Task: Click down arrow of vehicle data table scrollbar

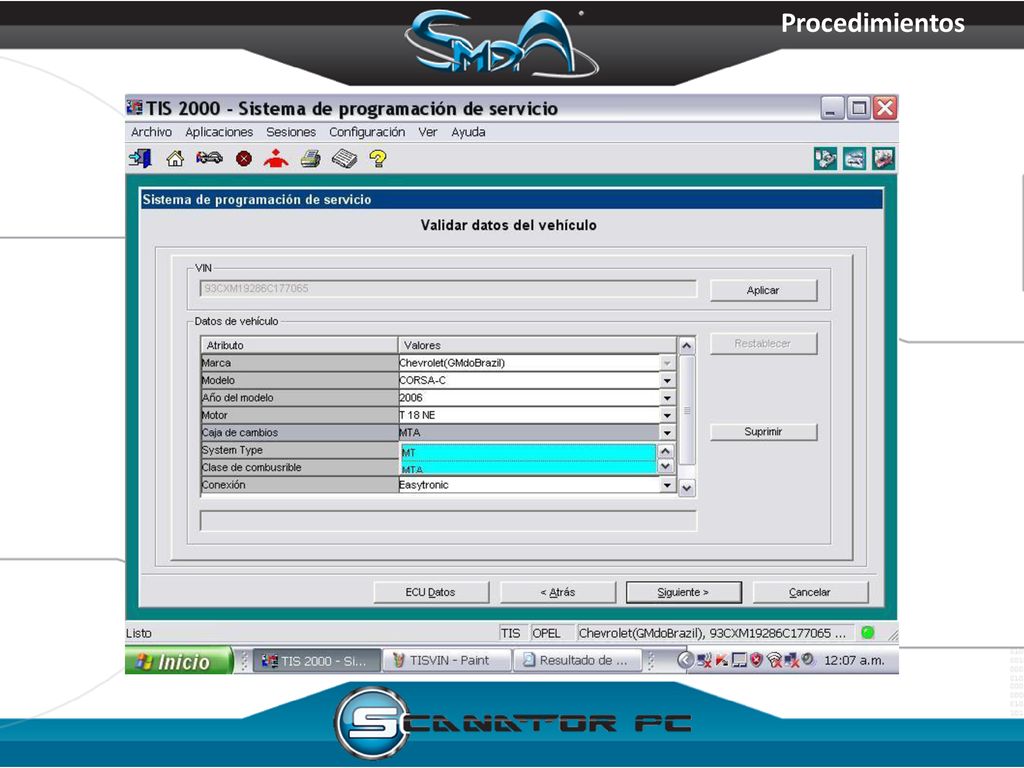Action: click(686, 488)
